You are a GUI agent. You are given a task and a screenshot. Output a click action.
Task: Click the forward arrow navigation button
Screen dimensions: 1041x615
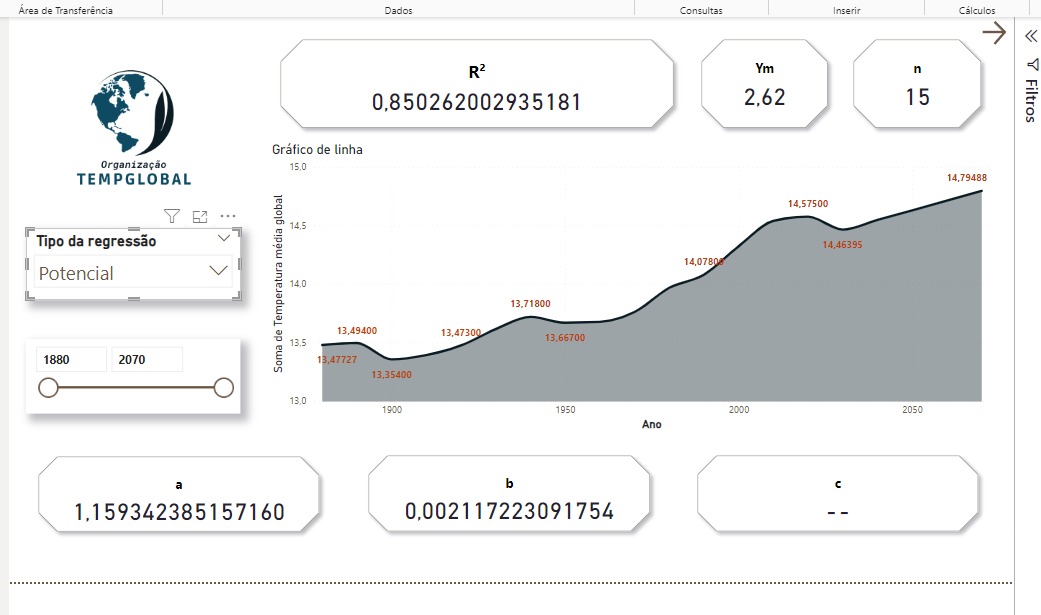(x=994, y=33)
